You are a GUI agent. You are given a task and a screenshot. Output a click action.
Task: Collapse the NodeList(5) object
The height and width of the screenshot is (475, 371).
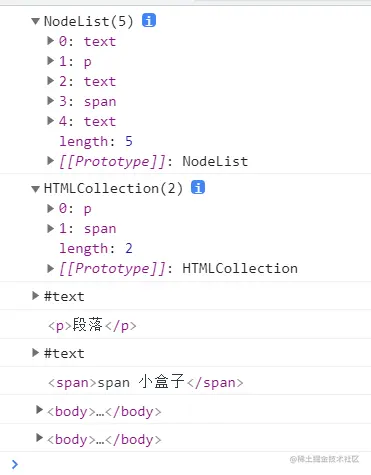pos(35,21)
